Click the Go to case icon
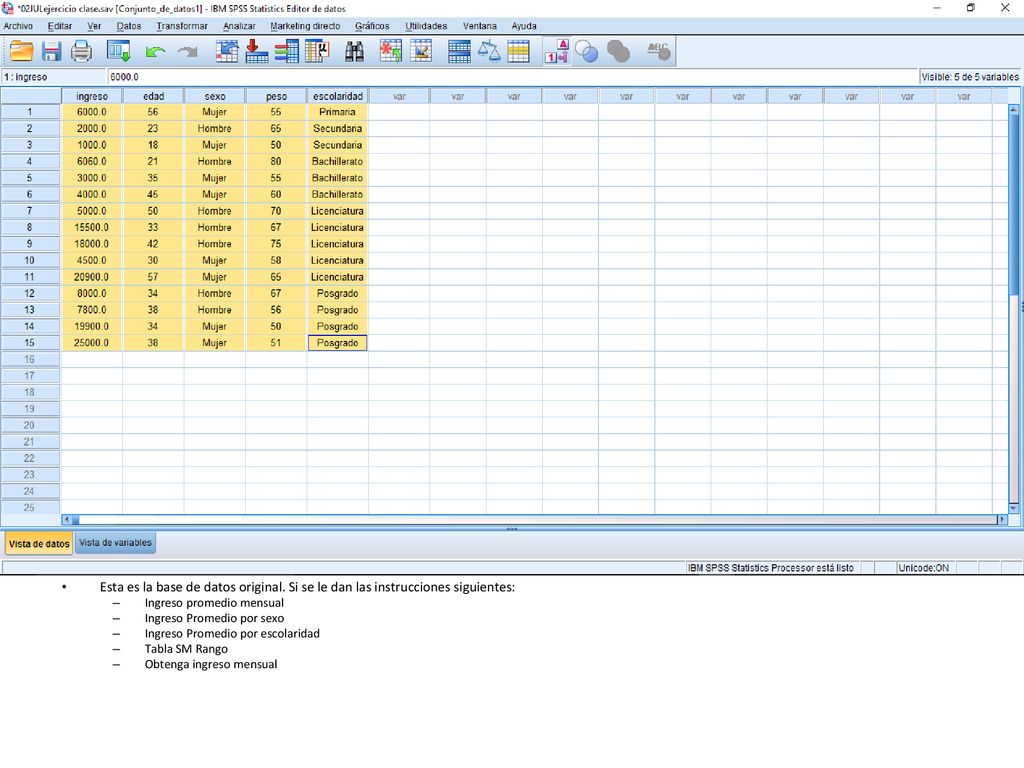The height and width of the screenshot is (768, 1024). coord(227,51)
